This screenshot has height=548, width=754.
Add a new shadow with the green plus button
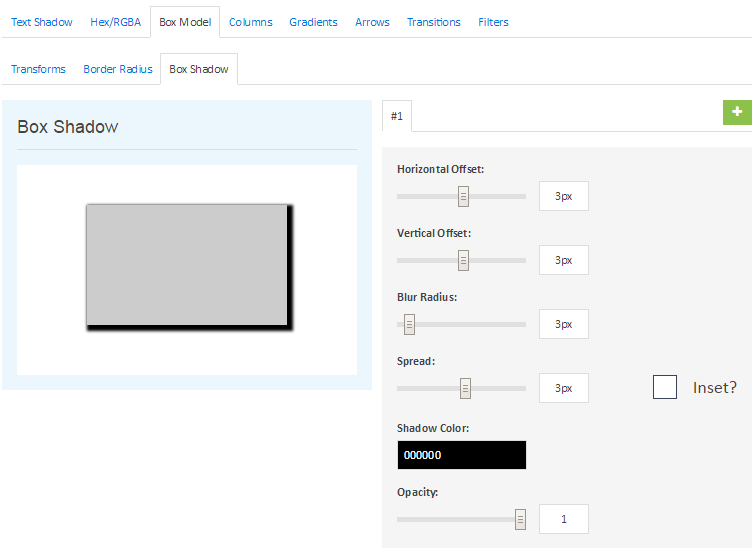tap(737, 112)
